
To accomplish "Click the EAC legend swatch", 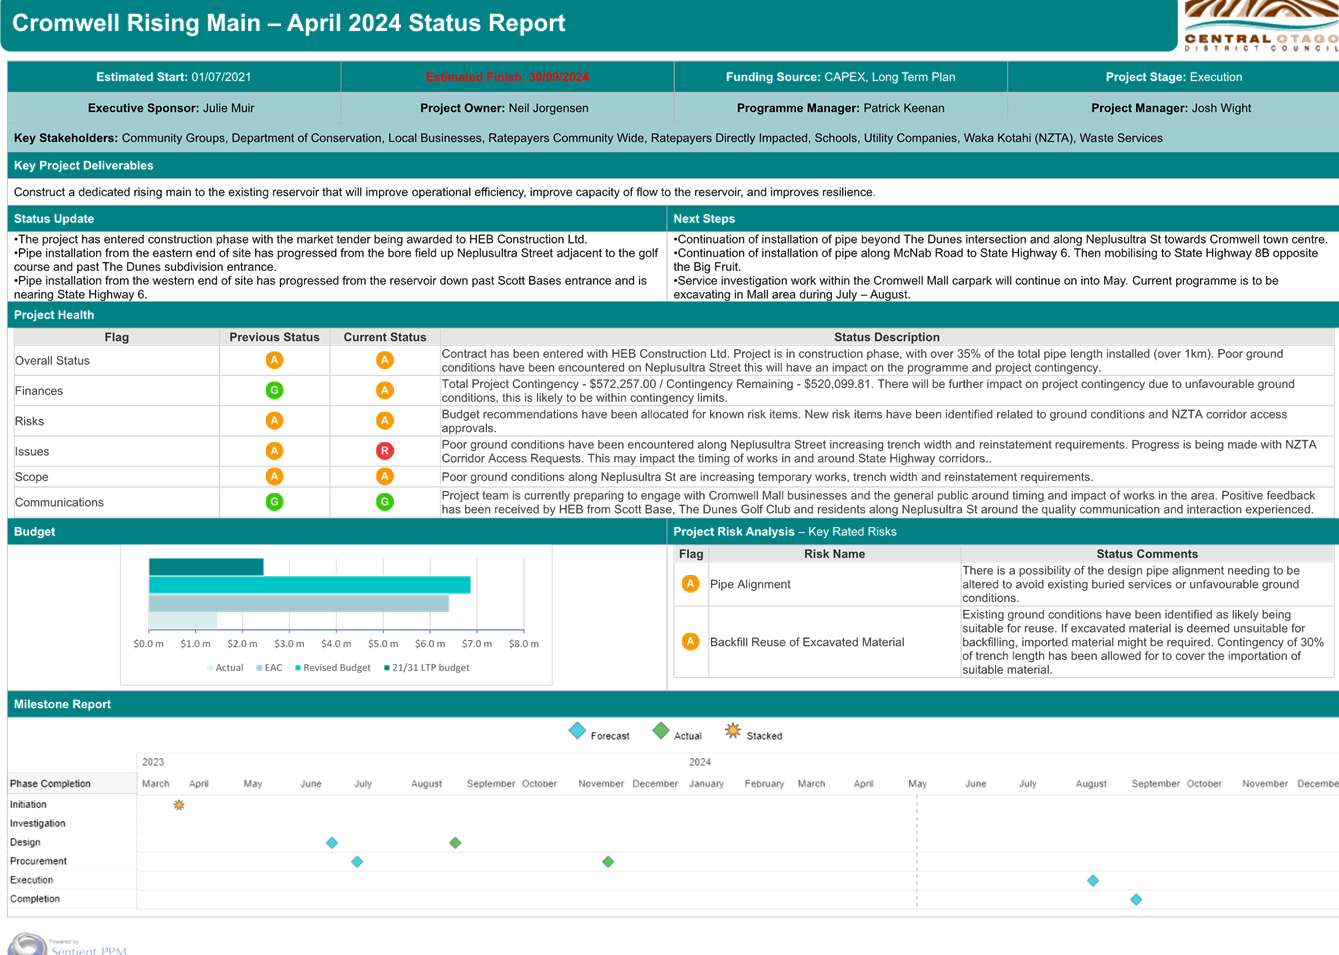I will (259, 668).
